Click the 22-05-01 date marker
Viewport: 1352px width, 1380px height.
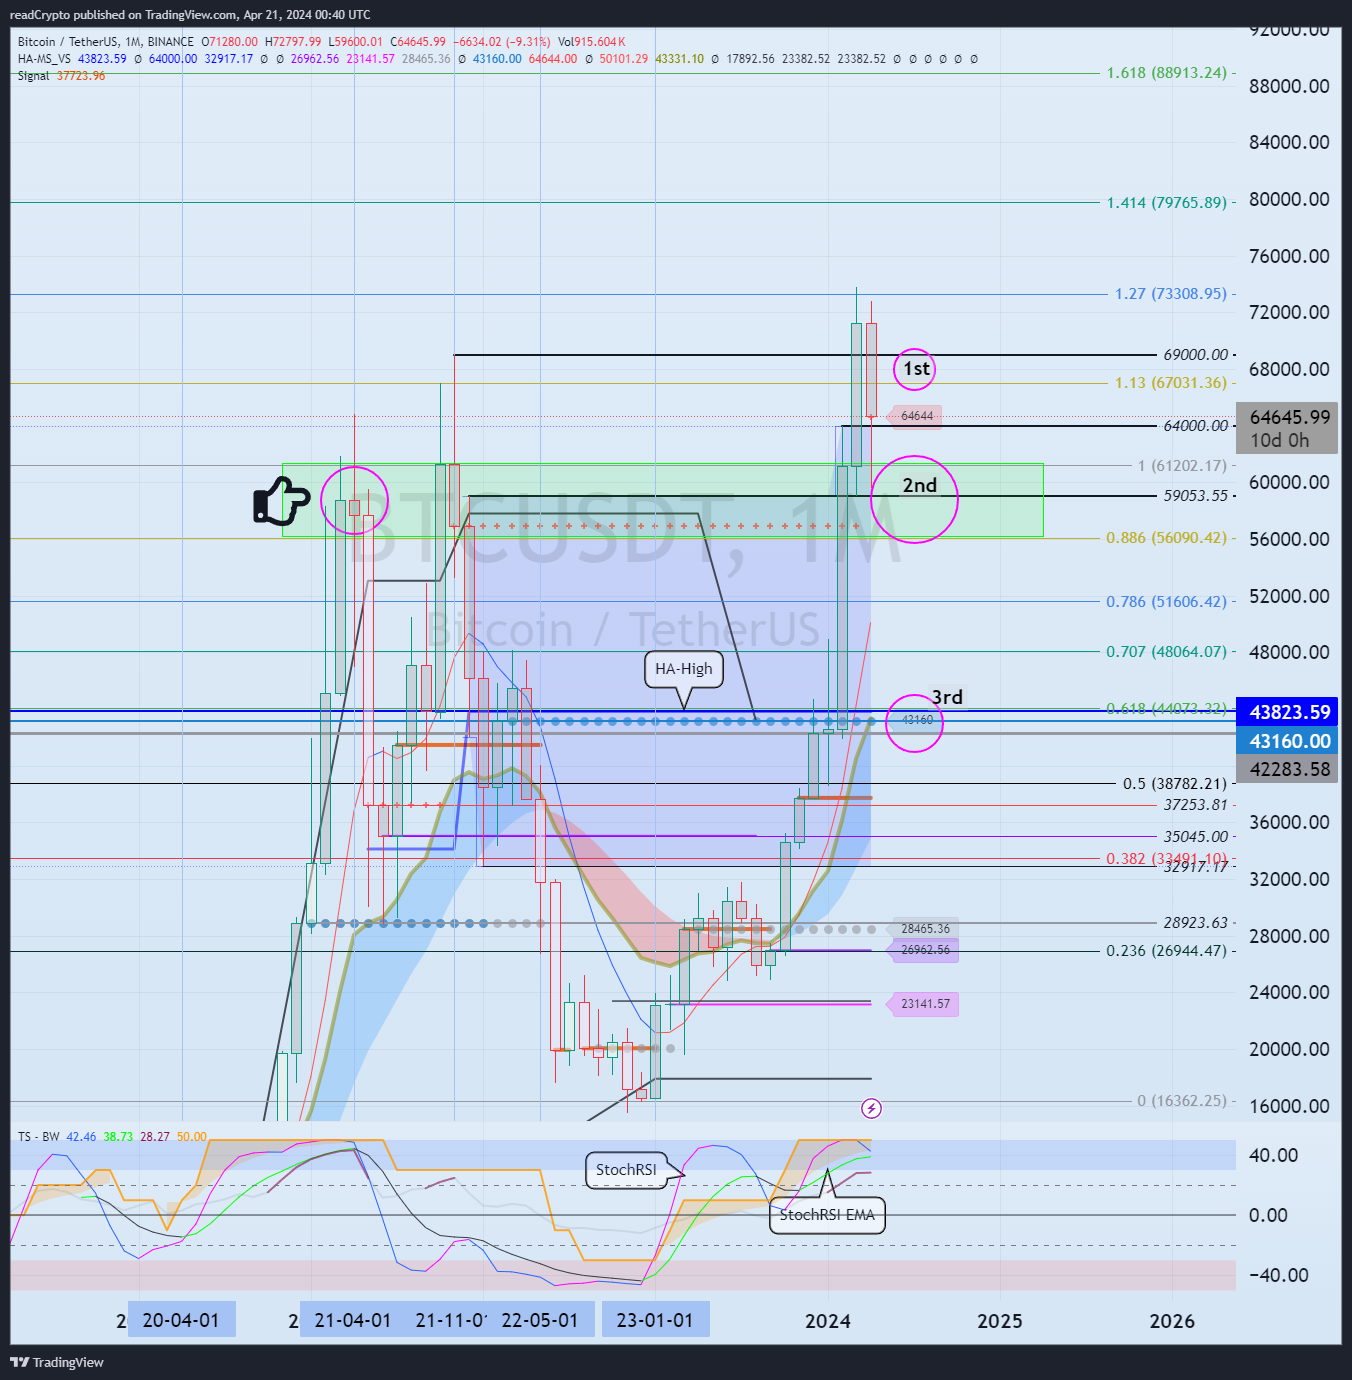pyautogui.click(x=540, y=1320)
